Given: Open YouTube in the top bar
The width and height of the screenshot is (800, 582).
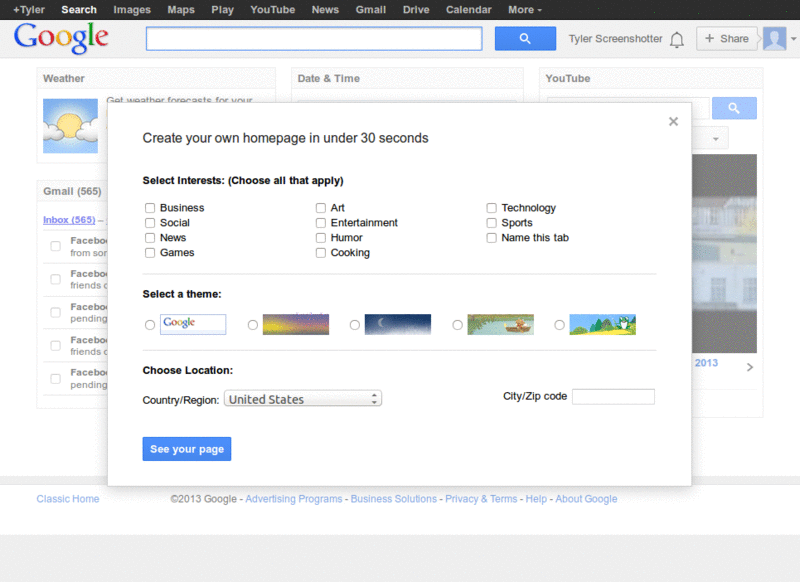Looking at the screenshot, I should click(x=272, y=10).
